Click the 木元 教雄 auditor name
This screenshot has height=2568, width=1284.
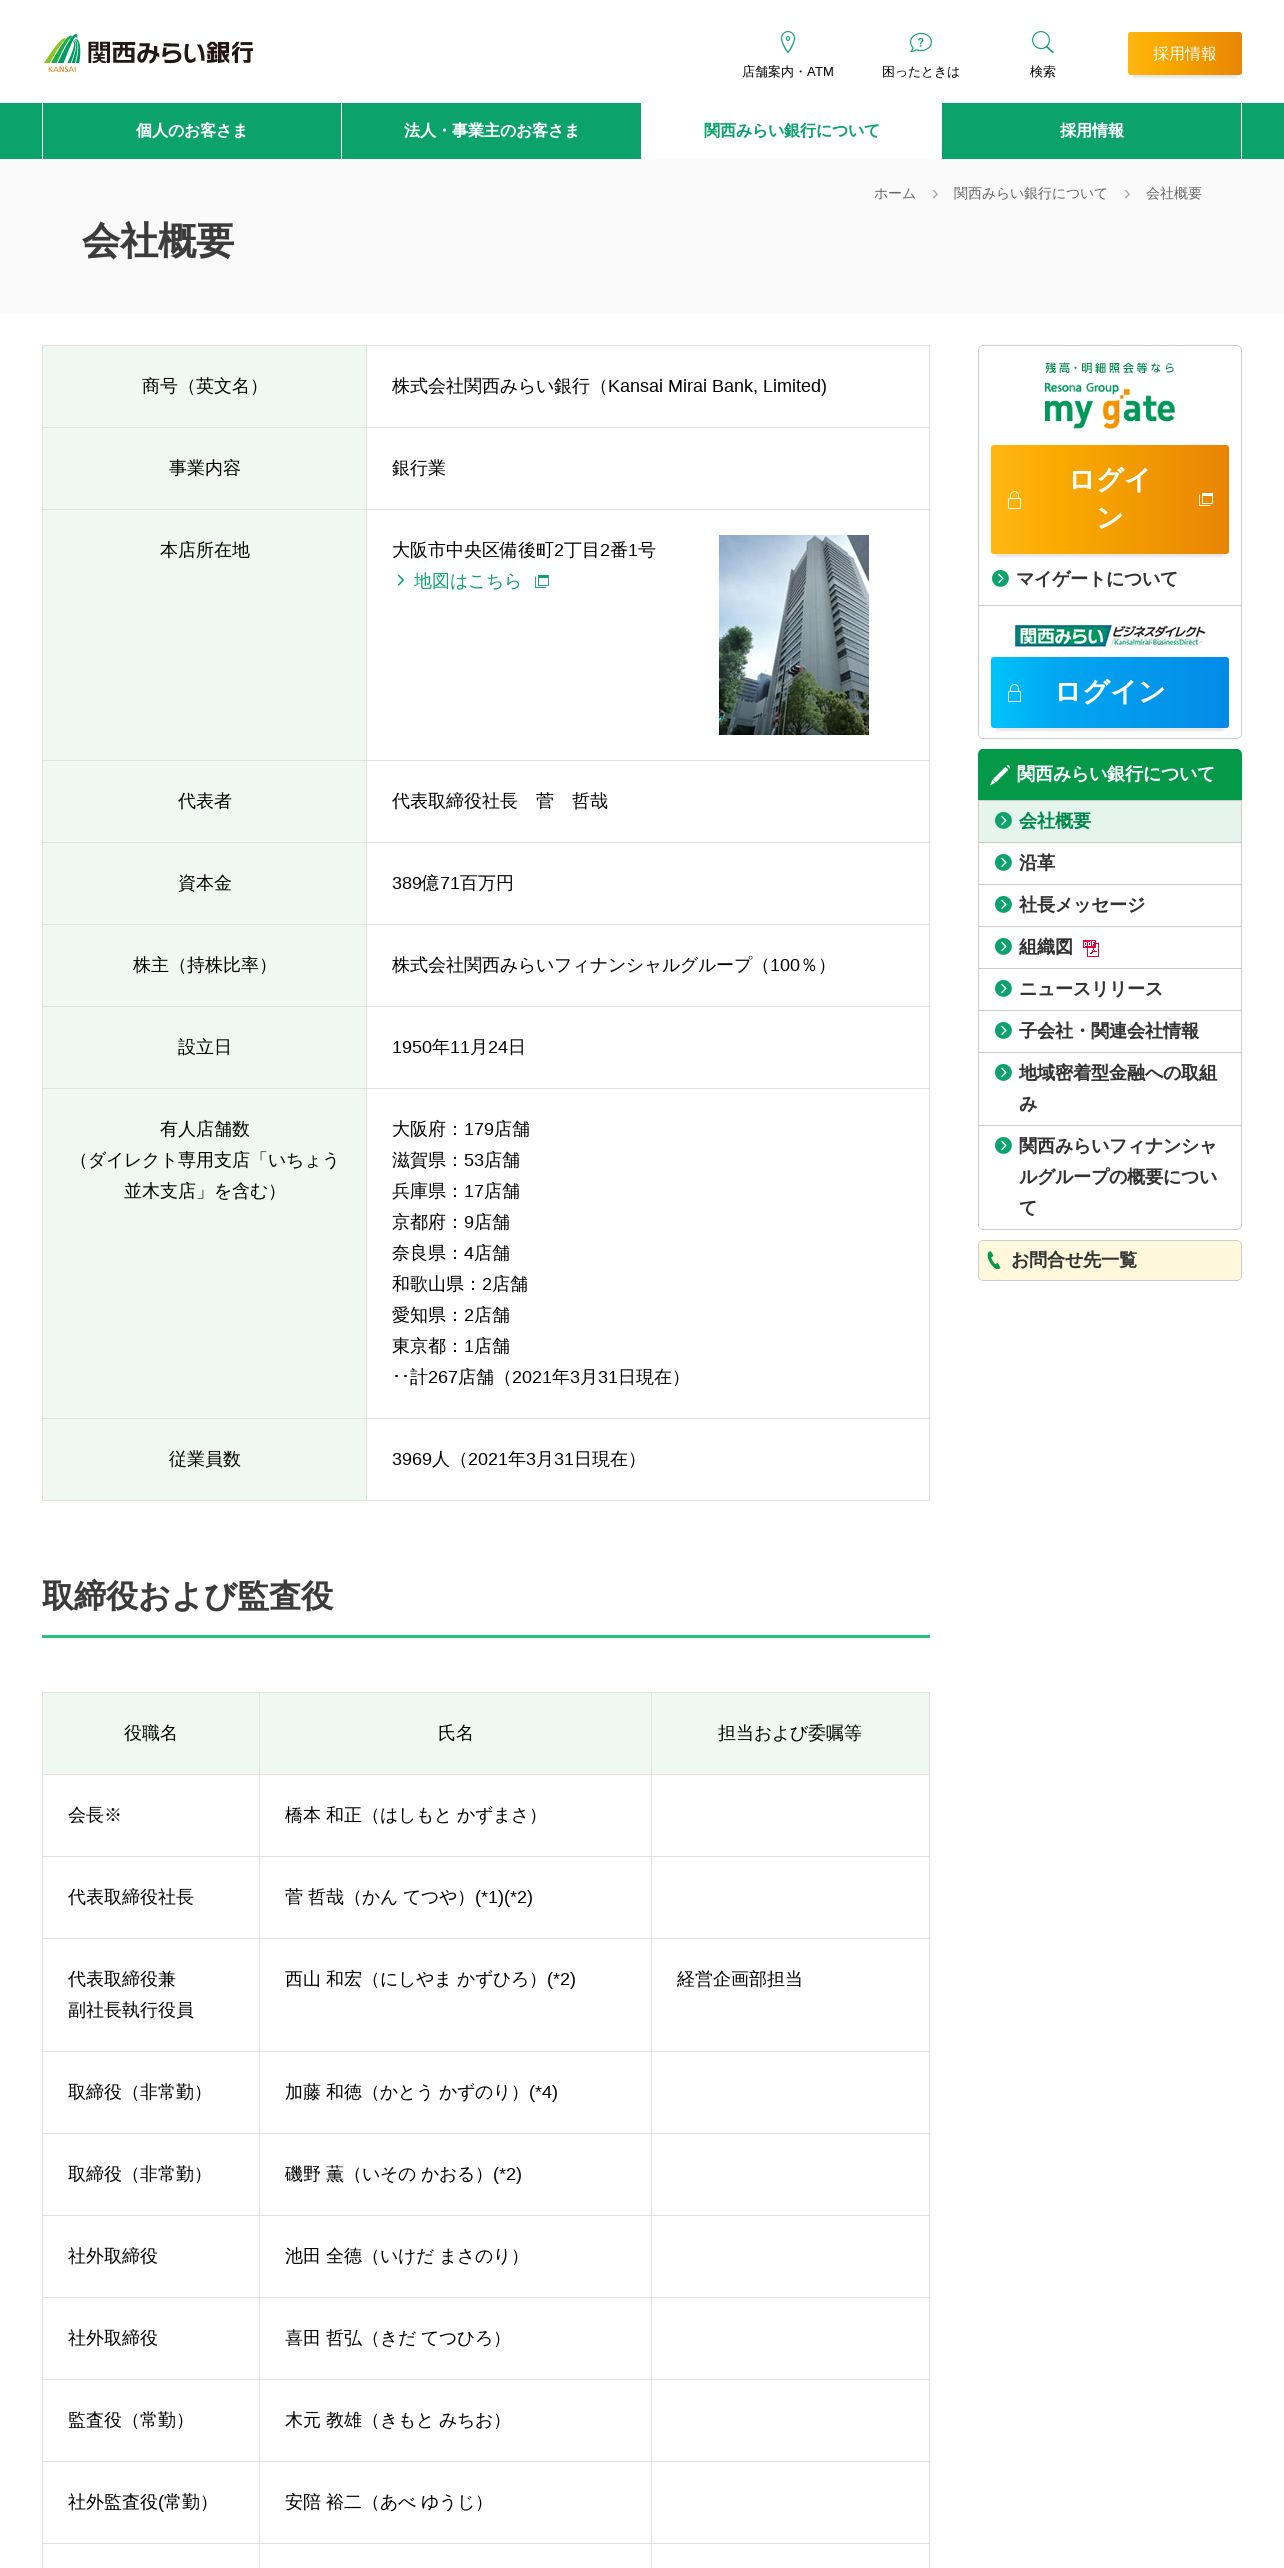[397, 2420]
